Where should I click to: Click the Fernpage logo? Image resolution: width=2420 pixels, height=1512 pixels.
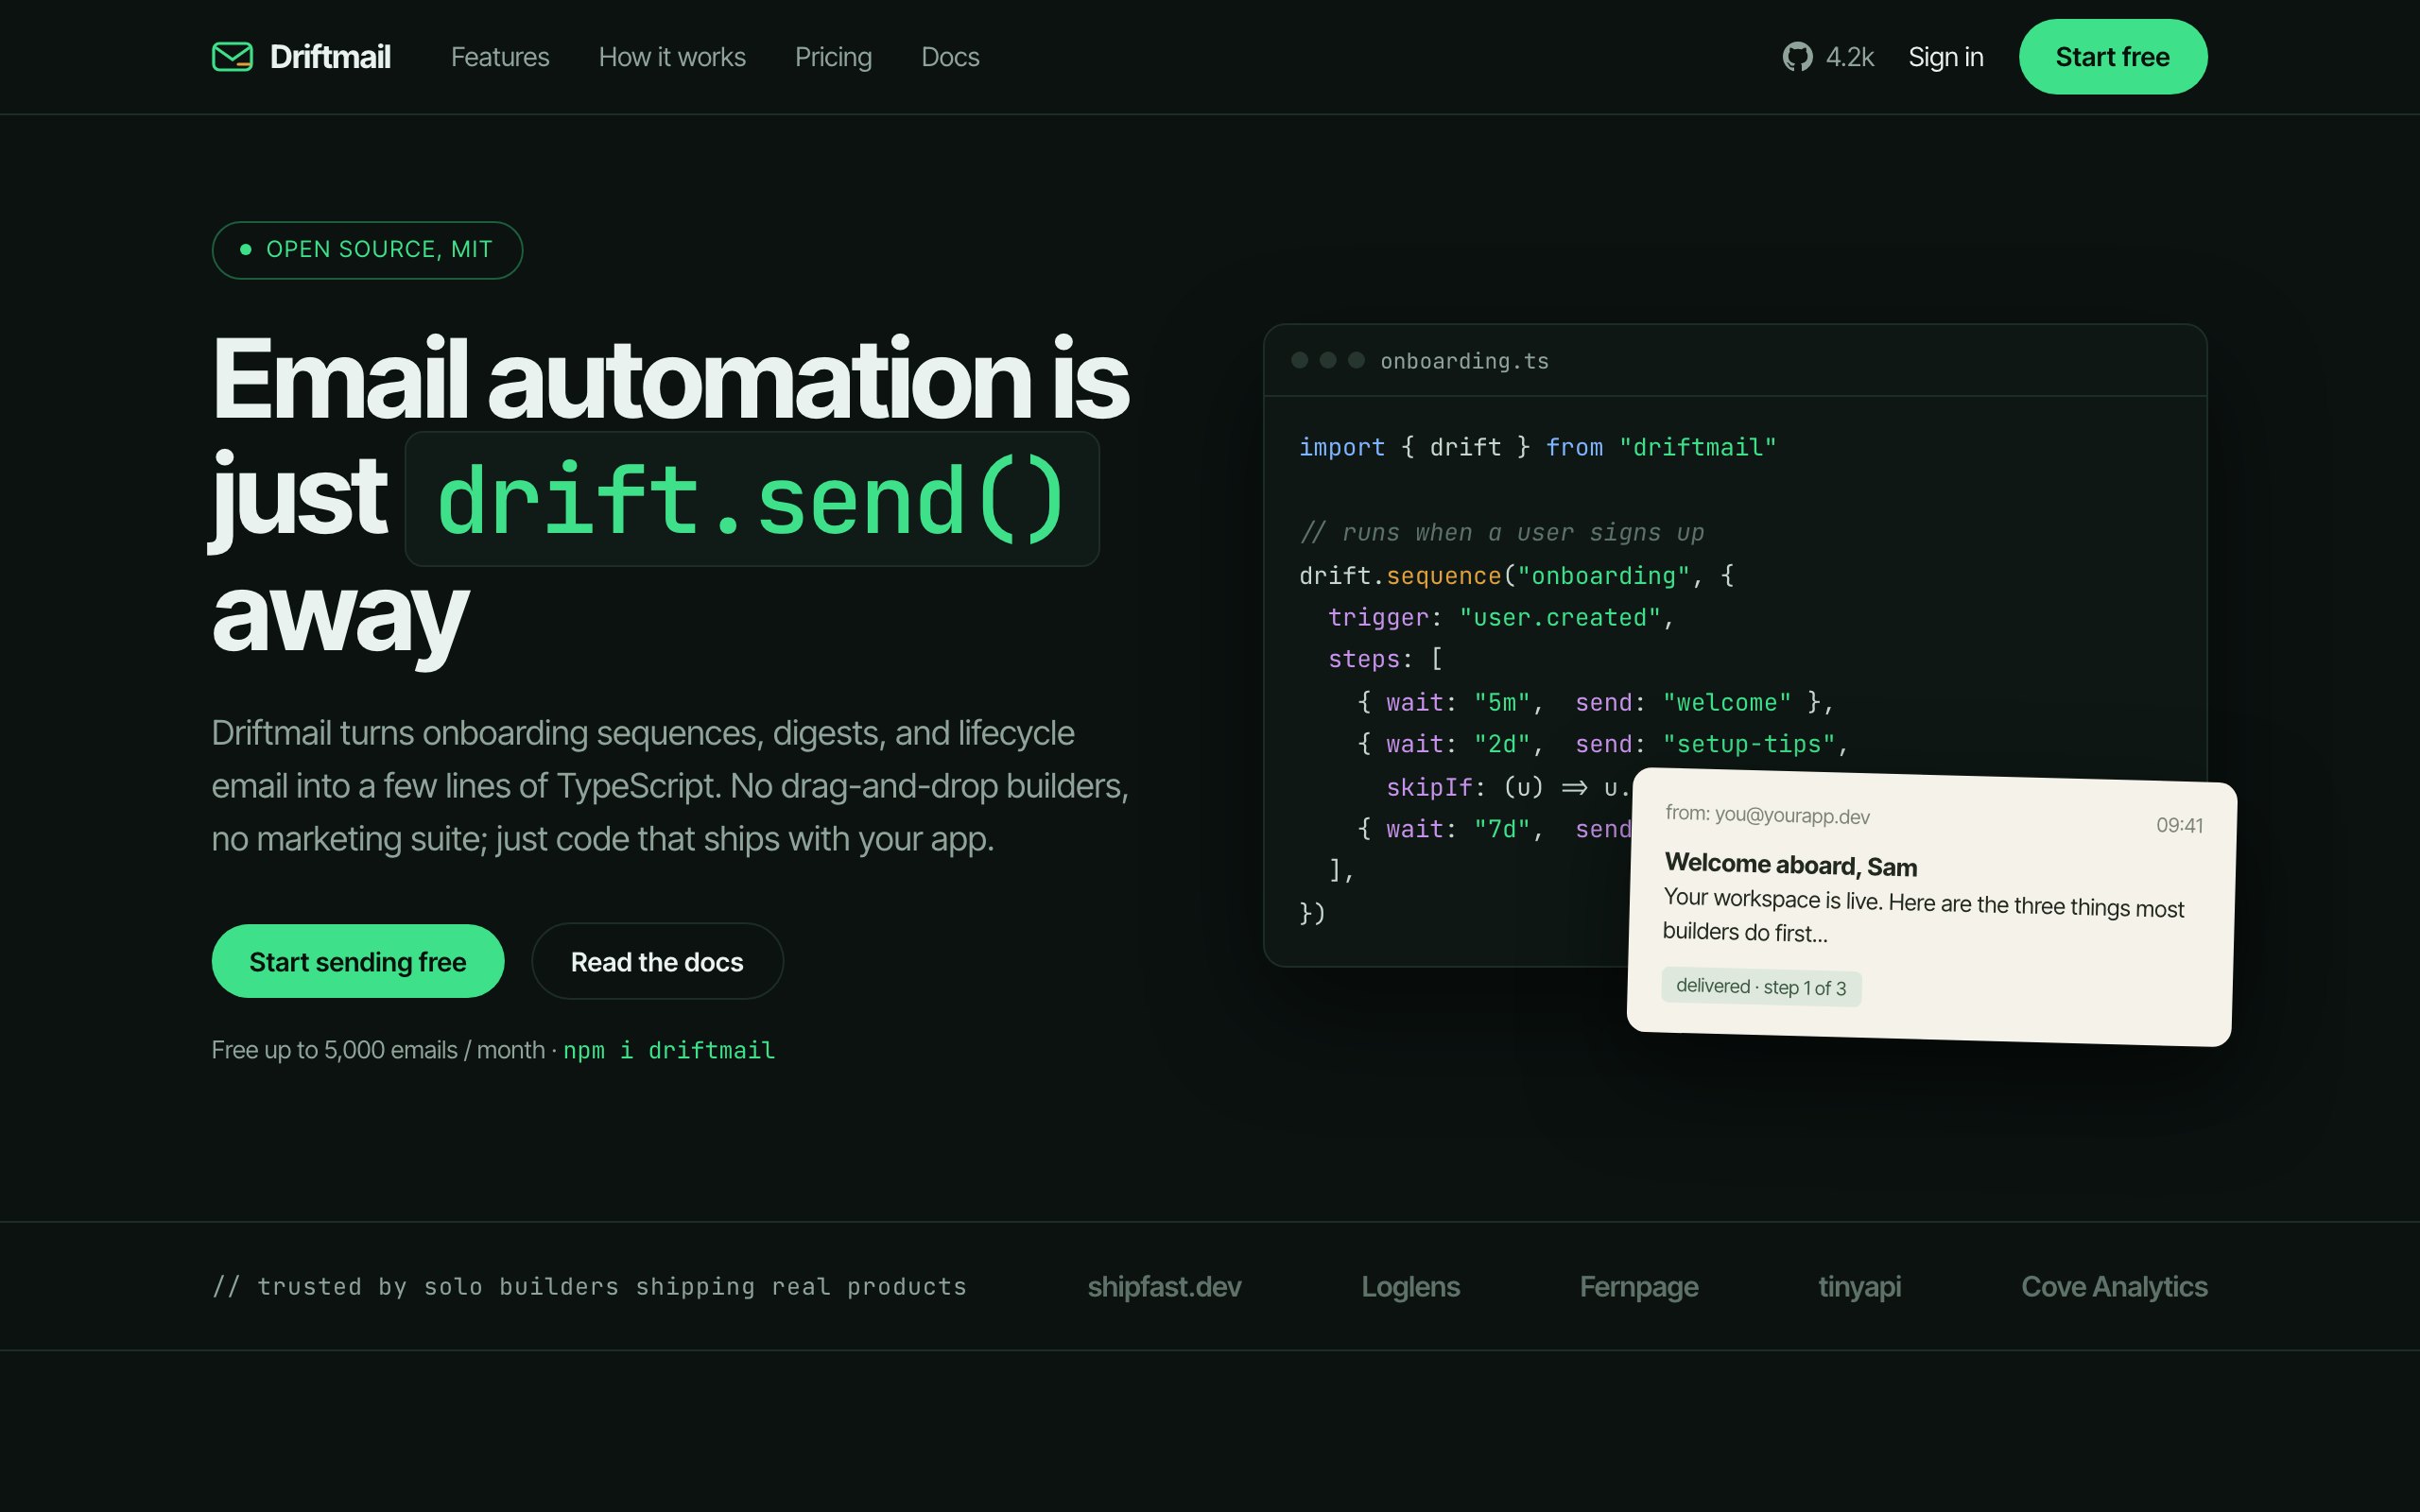1638,1286
